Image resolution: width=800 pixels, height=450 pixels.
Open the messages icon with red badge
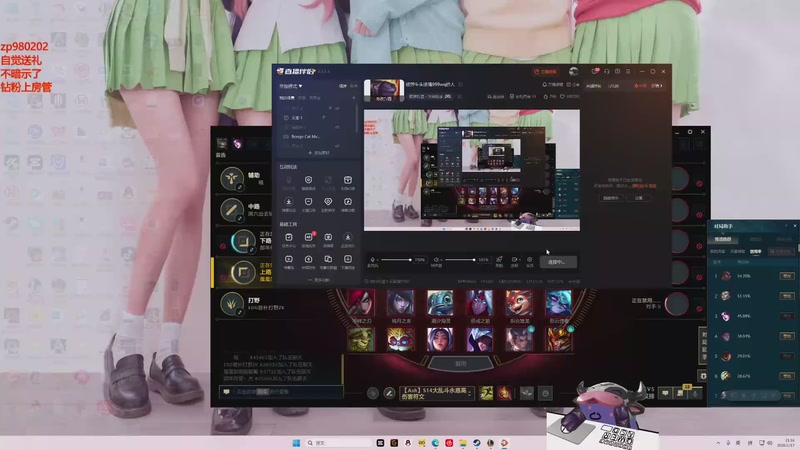click(594, 71)
